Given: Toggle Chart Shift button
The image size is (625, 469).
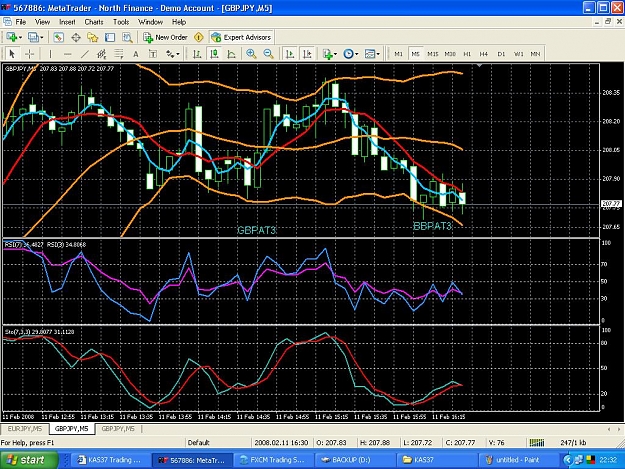Looking at the screenshot, I should click(307, 53).
